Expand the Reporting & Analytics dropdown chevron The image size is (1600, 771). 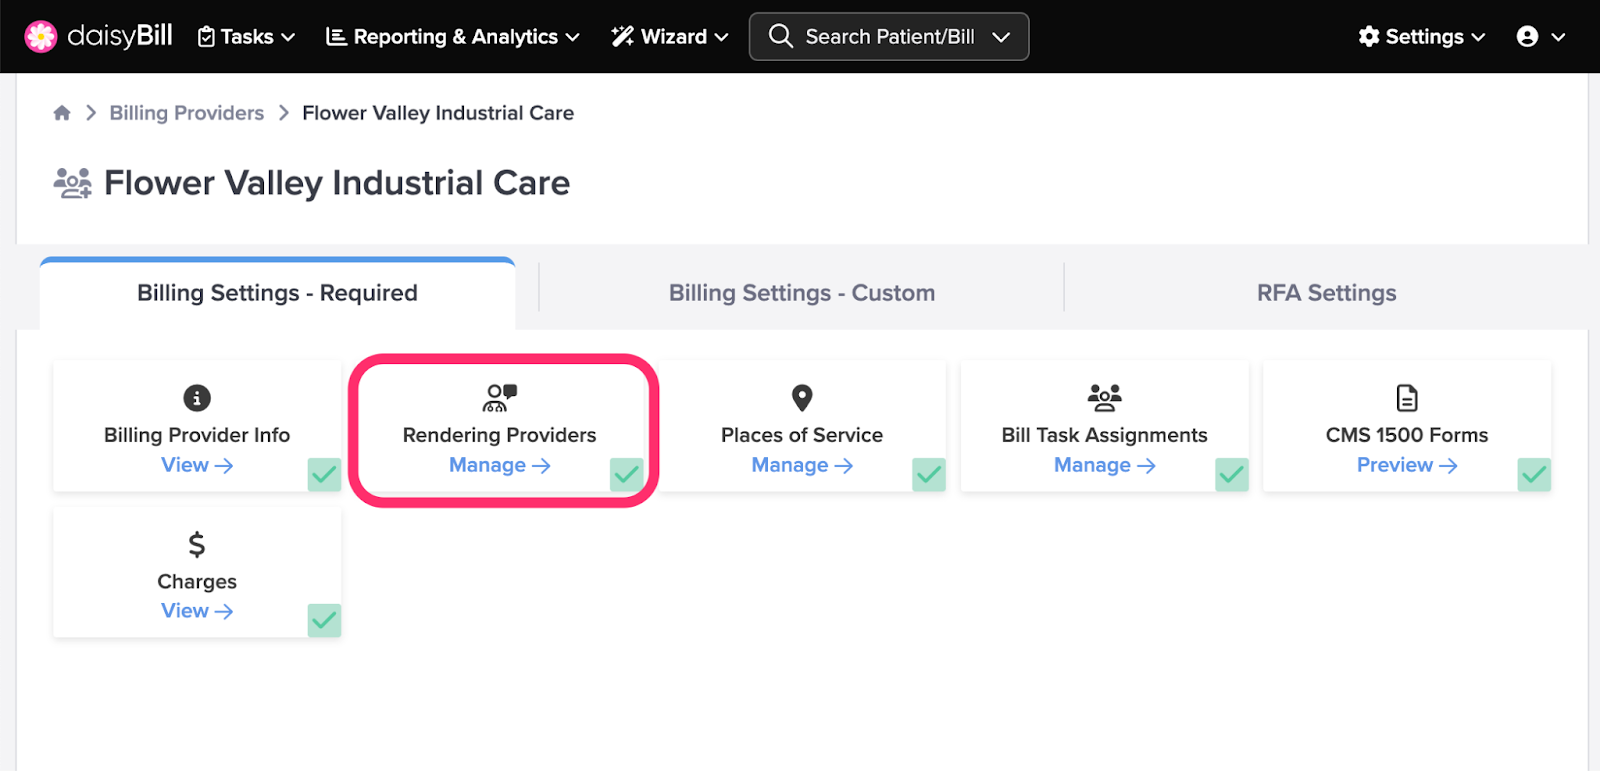tap(573, 37)
